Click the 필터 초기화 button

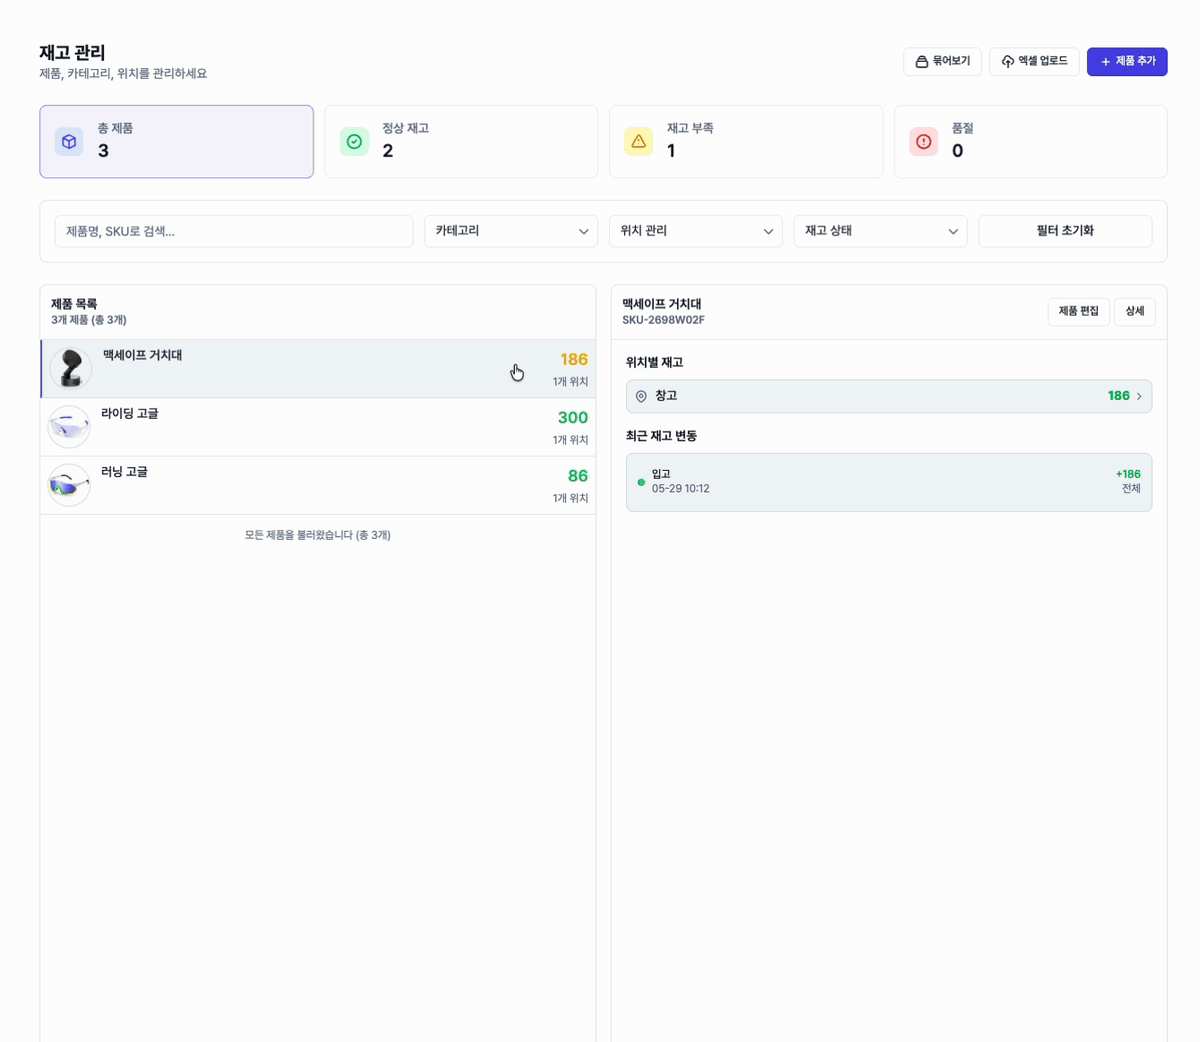pos(1065,231)
